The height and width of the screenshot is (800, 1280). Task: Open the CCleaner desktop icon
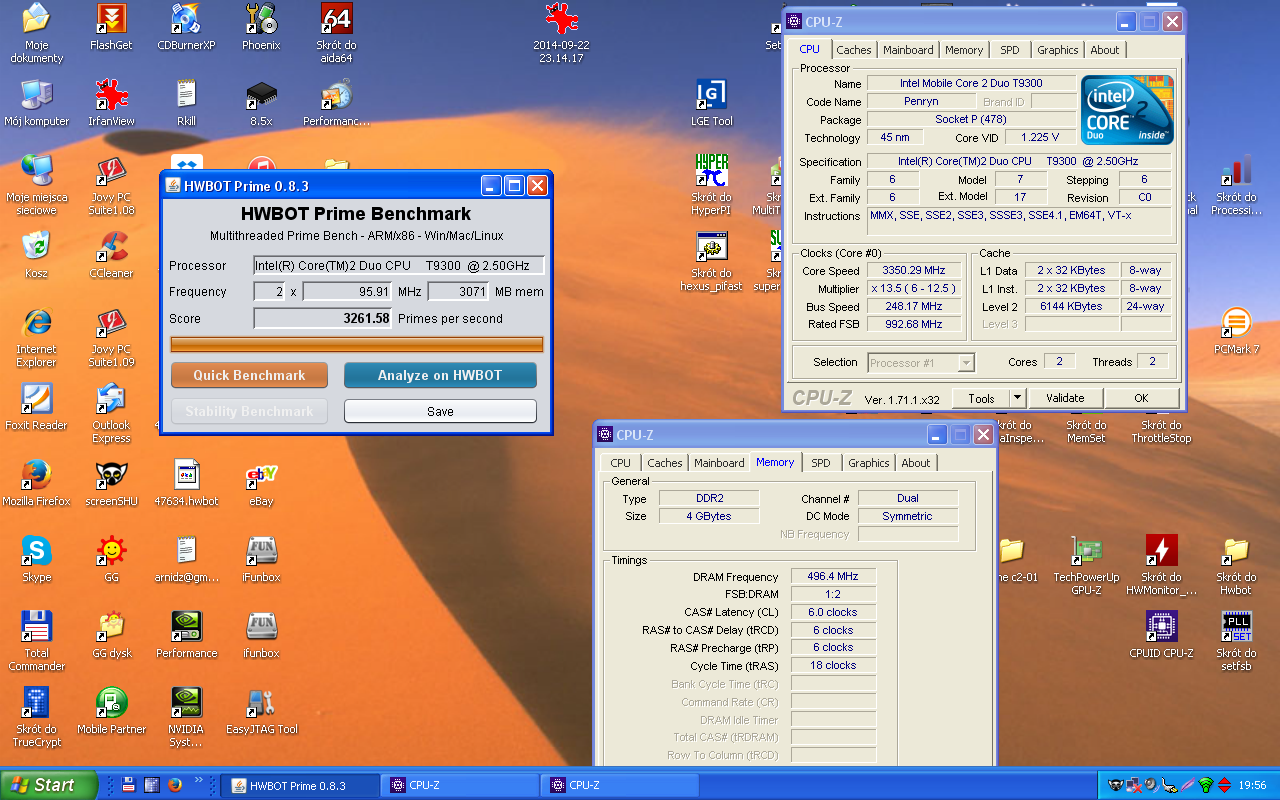pos(111,246)
